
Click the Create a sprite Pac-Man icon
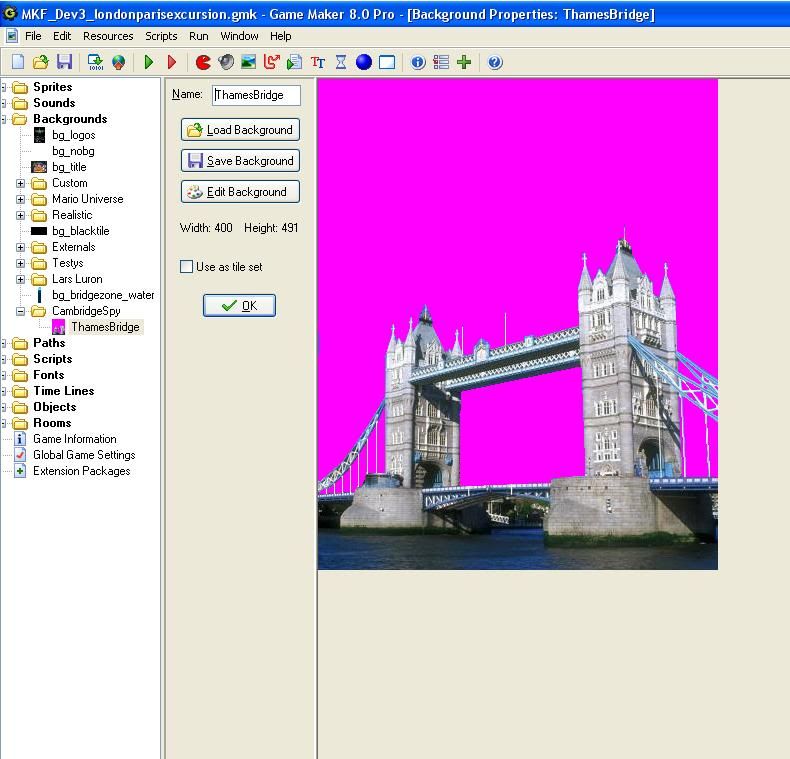[203, 62]
